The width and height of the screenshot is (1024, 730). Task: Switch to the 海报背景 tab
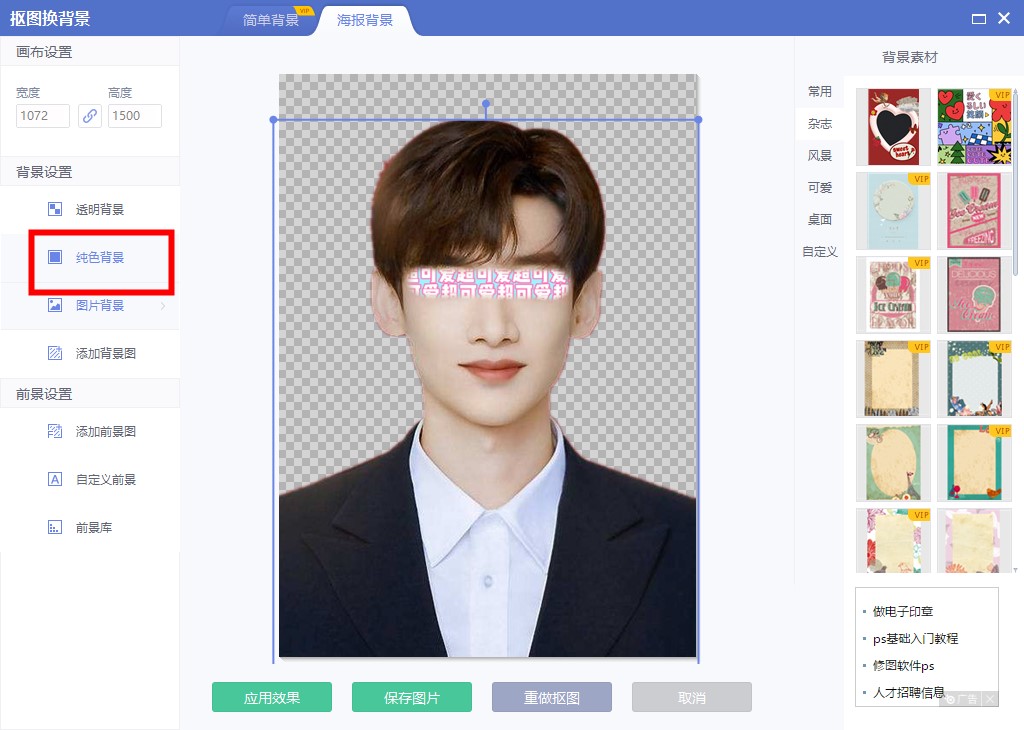pos(365,20)
